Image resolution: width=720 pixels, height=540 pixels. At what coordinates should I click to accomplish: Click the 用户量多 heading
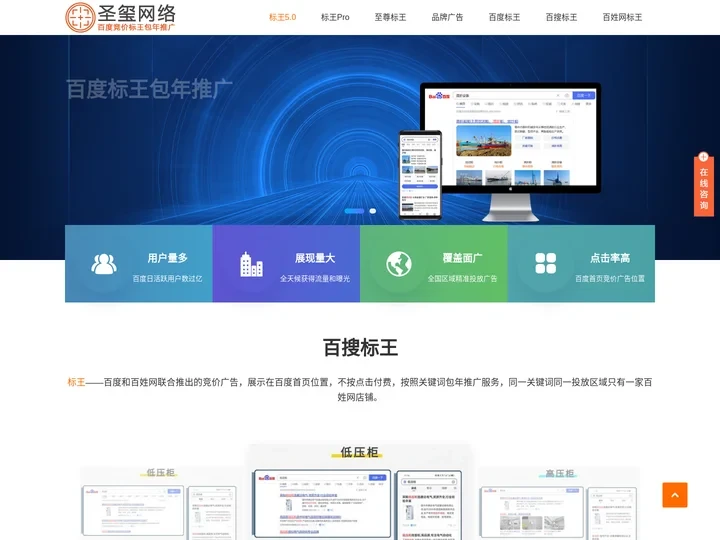(x=168, y=258)
